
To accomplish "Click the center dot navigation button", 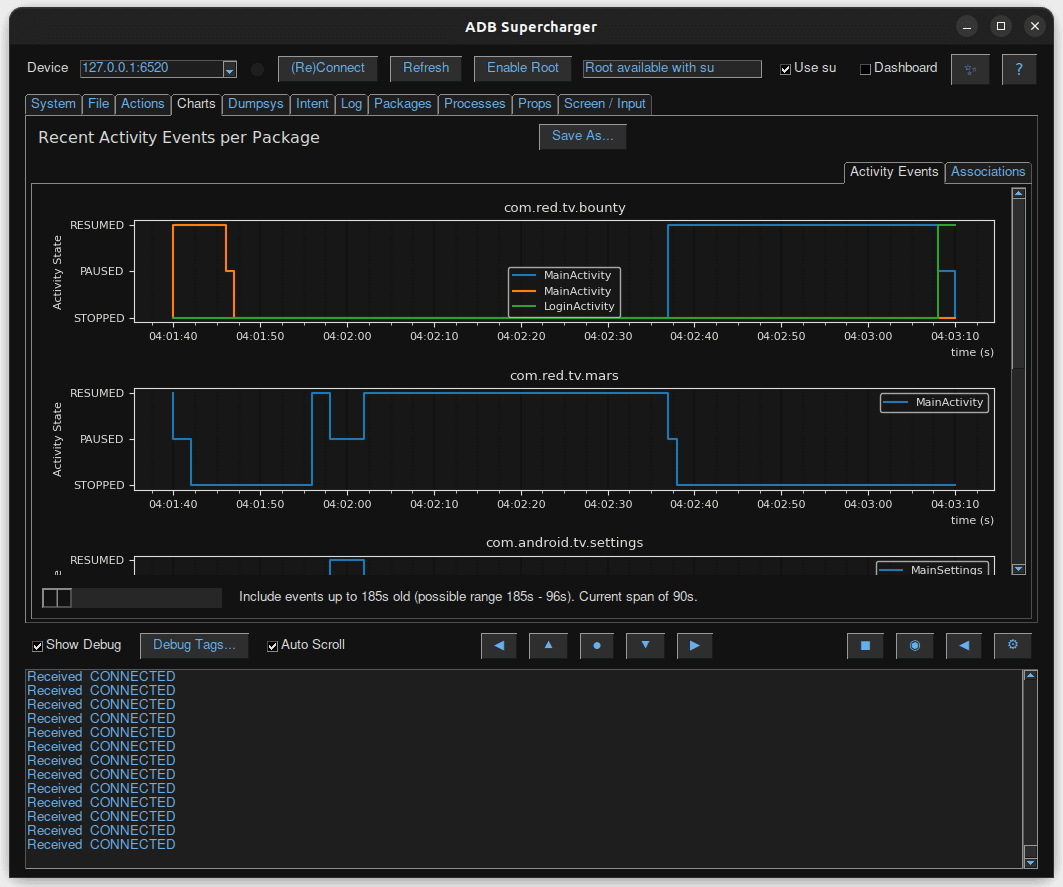I will click(x=597, y=646).
